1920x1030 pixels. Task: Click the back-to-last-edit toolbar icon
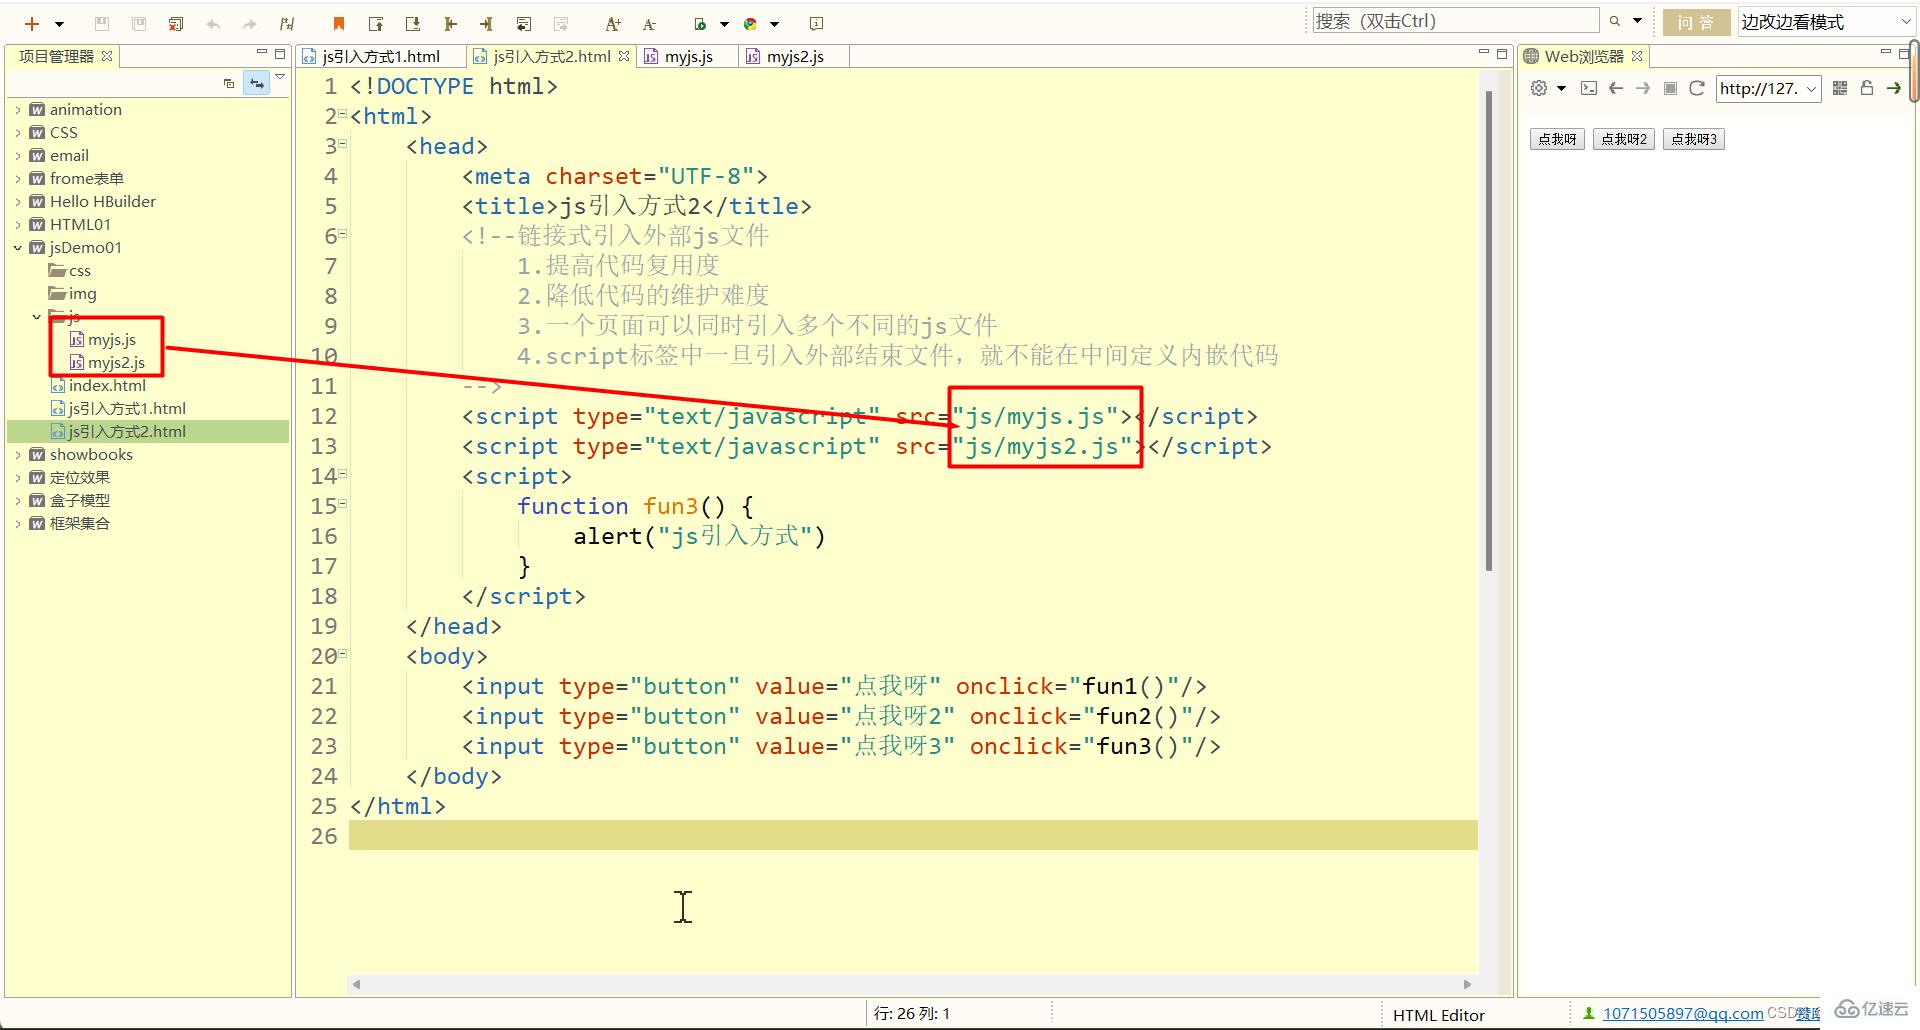pyautogui.click(x=524, y=24)
